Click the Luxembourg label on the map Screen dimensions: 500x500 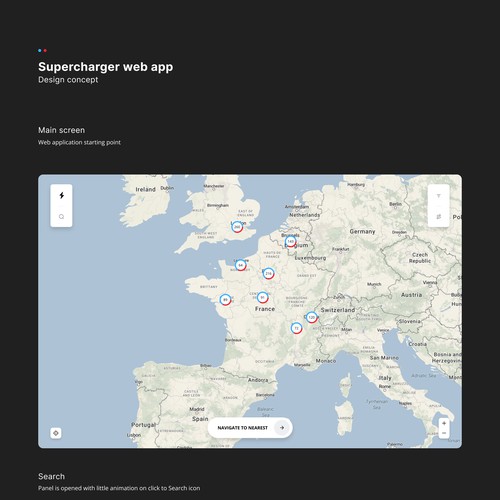click(310, 258)
